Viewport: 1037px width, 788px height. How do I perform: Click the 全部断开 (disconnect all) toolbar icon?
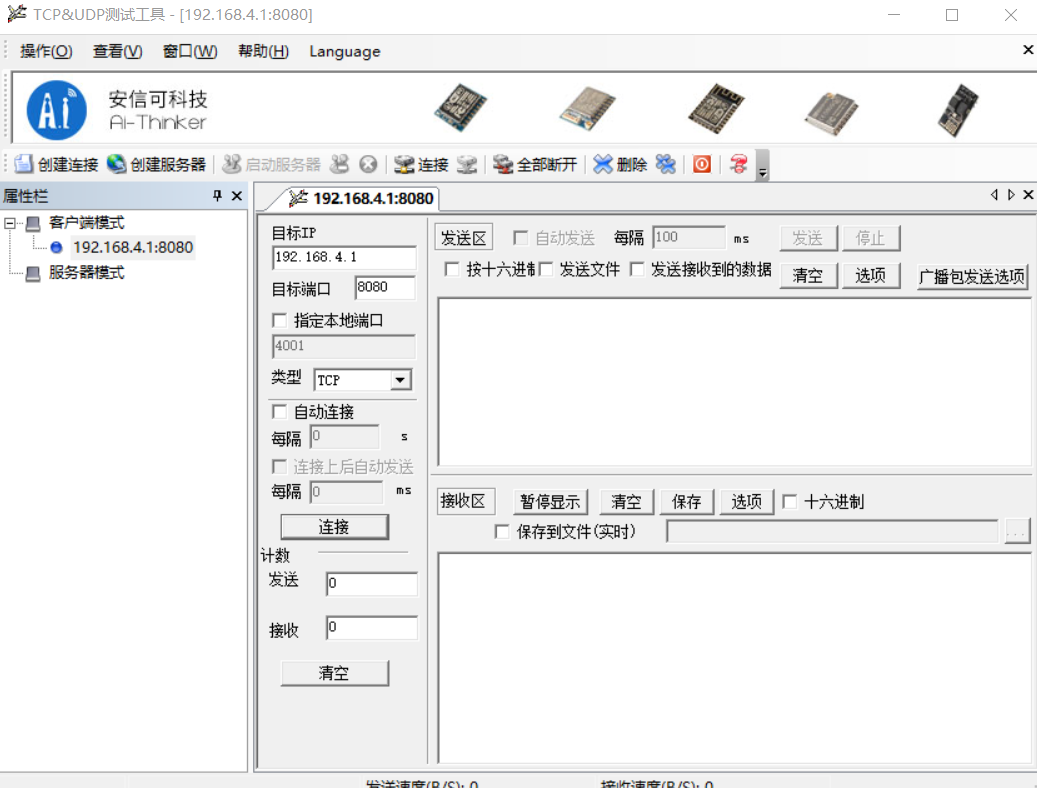[x=503, y=164]
